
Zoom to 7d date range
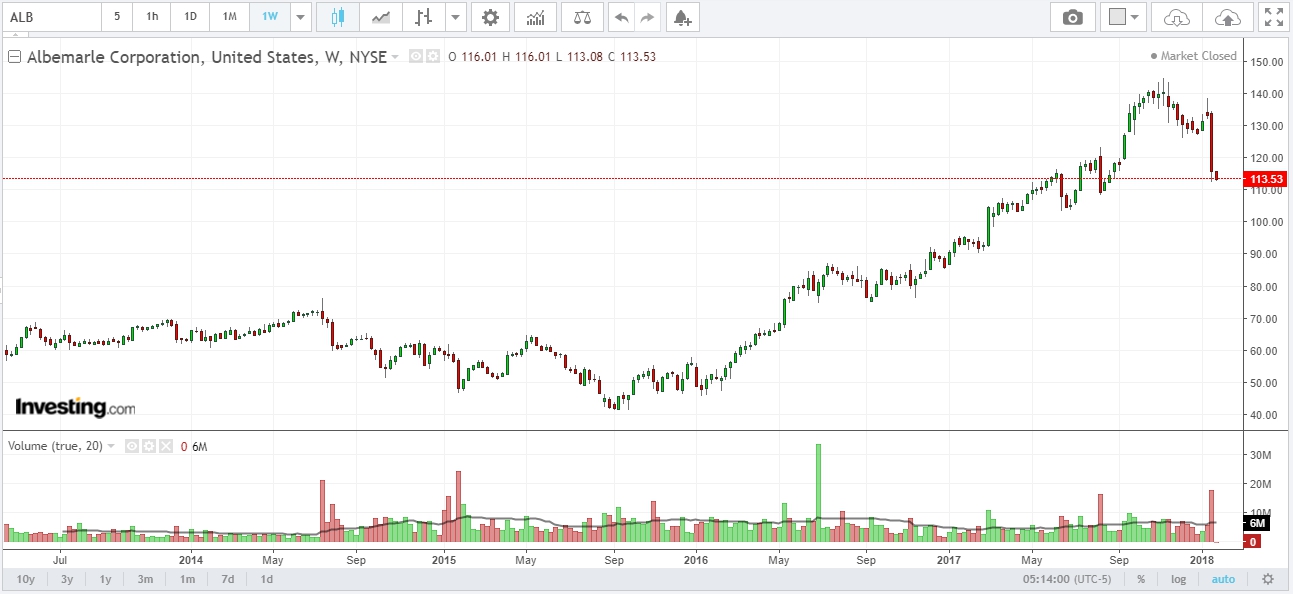[x=227, y=579]
